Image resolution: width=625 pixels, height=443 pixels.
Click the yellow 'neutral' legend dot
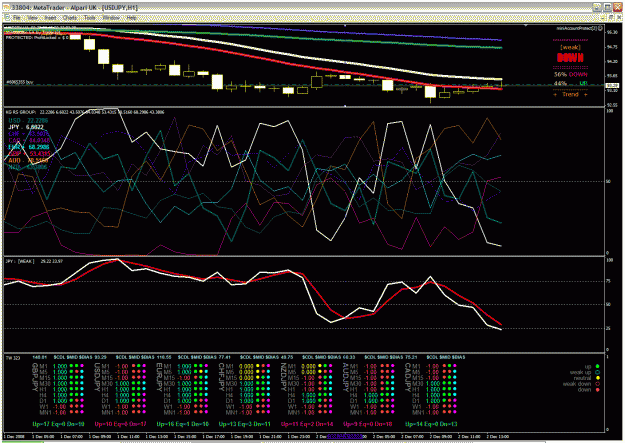click(597, 378)
